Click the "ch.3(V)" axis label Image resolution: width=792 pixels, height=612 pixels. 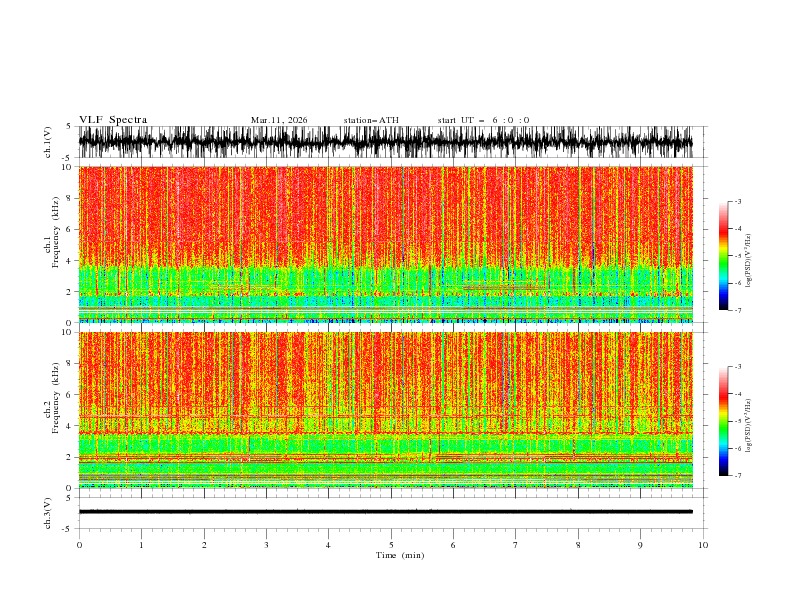point(48,513)
